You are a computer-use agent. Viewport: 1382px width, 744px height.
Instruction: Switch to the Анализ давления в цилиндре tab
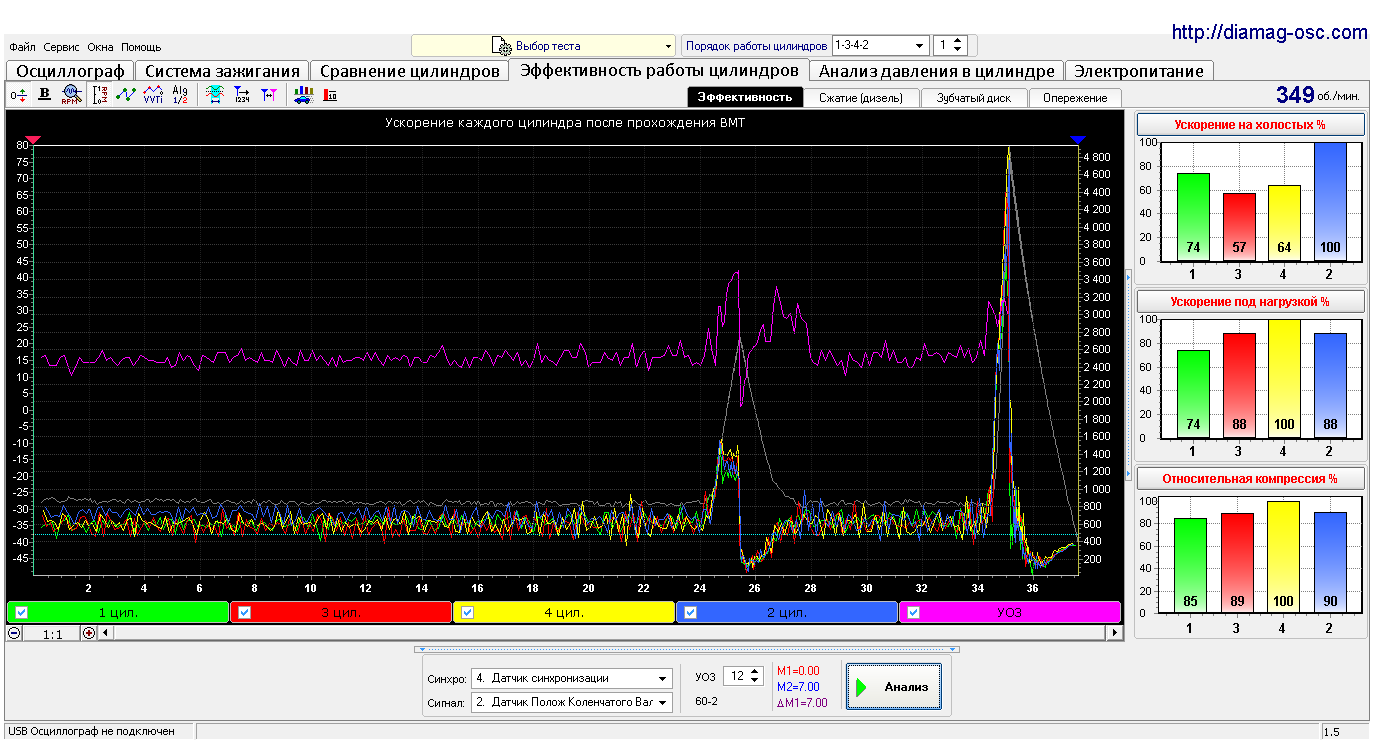pyautogui.click(x=936, y=71)
